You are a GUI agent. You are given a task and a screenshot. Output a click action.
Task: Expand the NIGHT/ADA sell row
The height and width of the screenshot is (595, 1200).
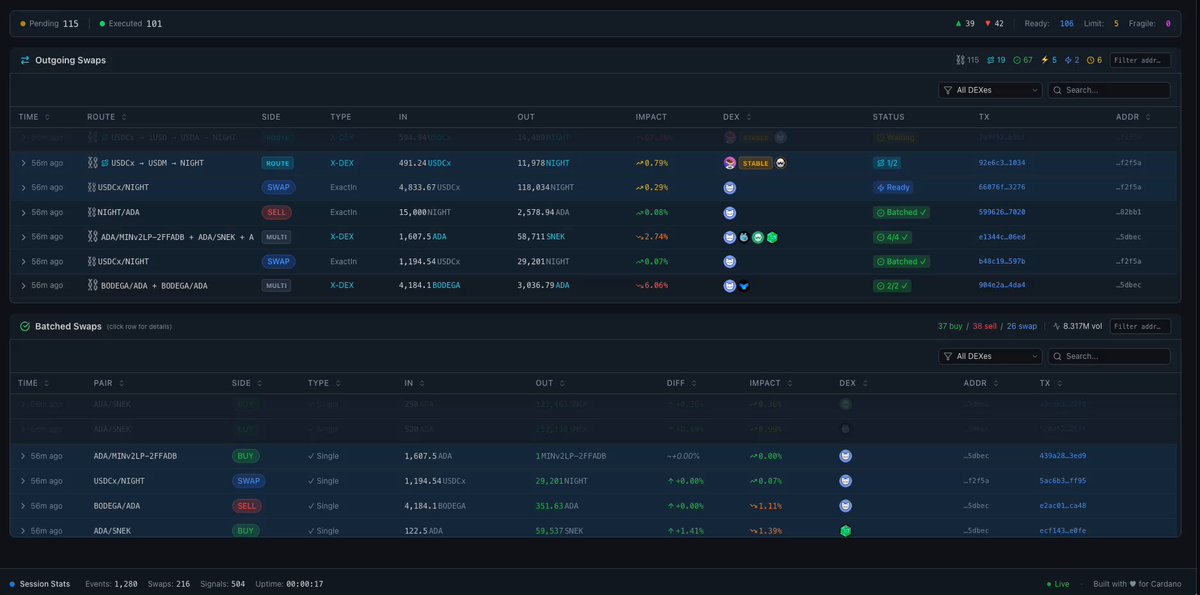click(23, 212)
